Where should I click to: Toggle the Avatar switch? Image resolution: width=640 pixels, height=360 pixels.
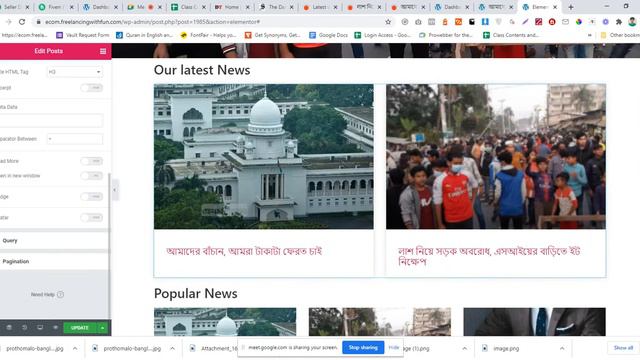[91, 218]
